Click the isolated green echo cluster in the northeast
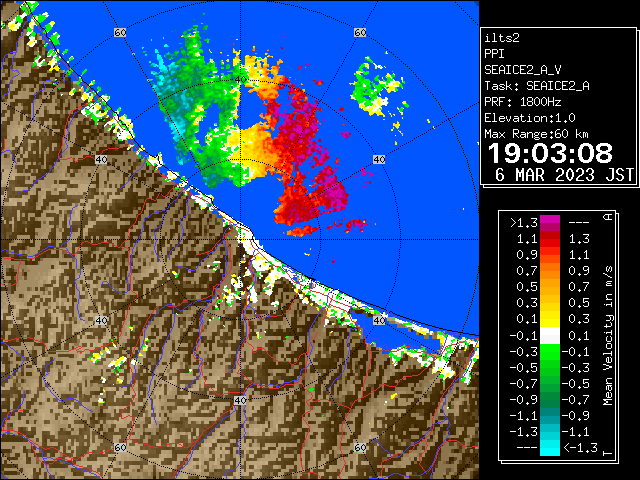The height and width of the screenshot is (480, 640). tap(376, 88)
